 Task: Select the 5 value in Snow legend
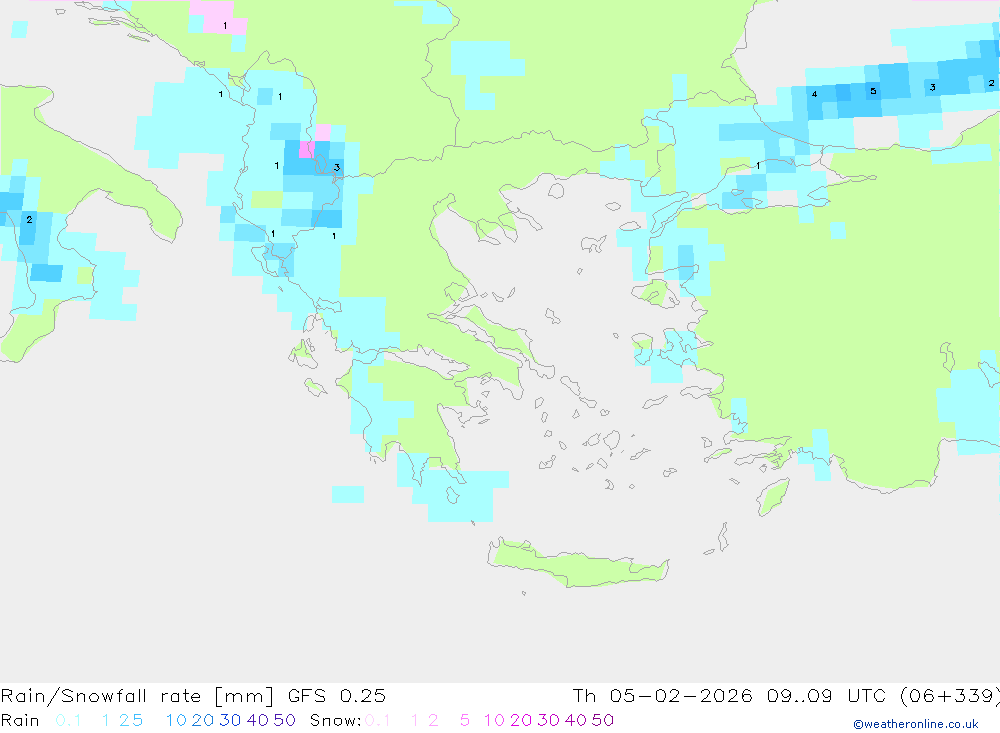click(465, 720)
